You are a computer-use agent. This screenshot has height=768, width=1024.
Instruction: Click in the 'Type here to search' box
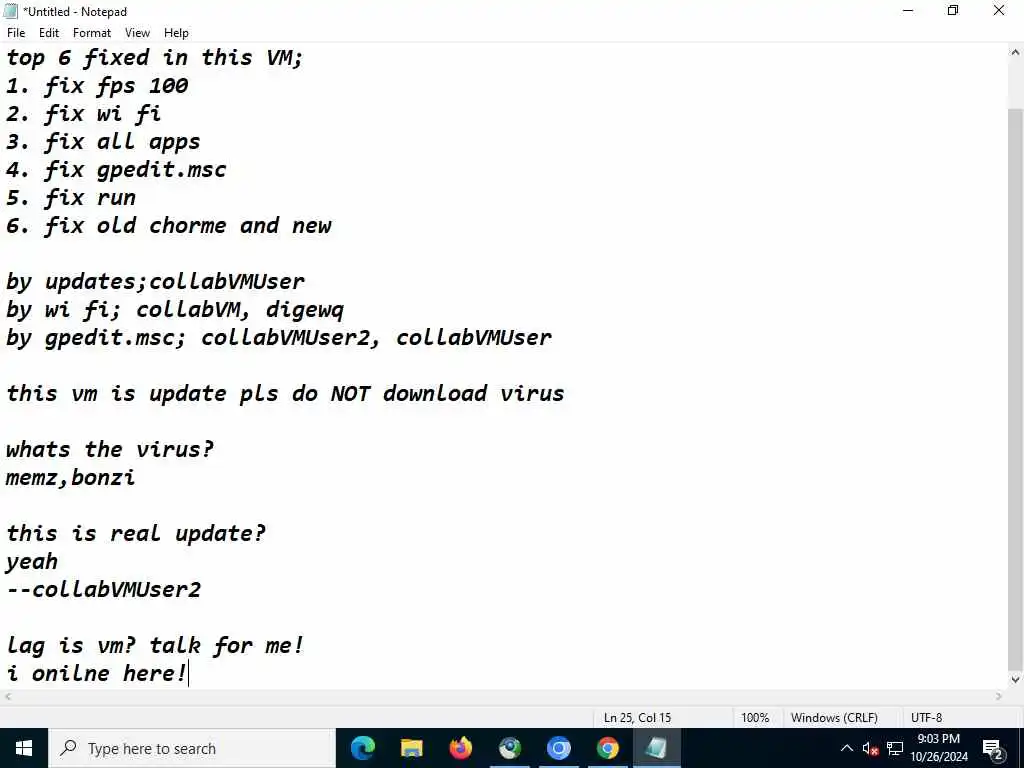192,748
